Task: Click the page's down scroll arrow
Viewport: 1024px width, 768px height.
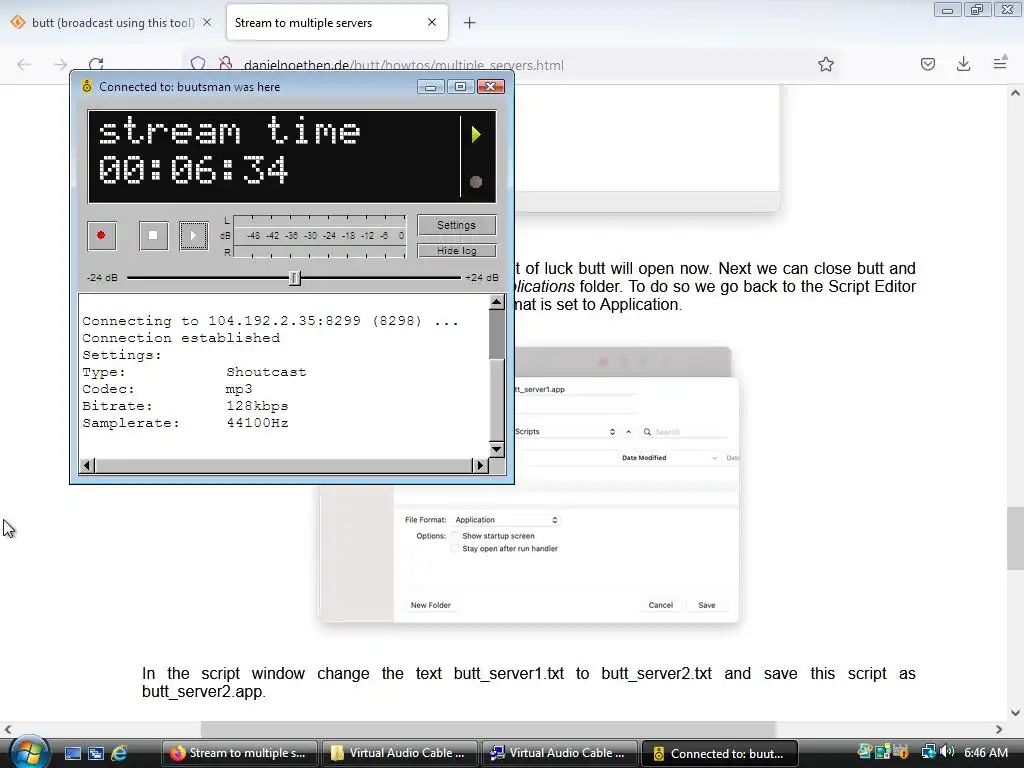Action: point(1015,712)
